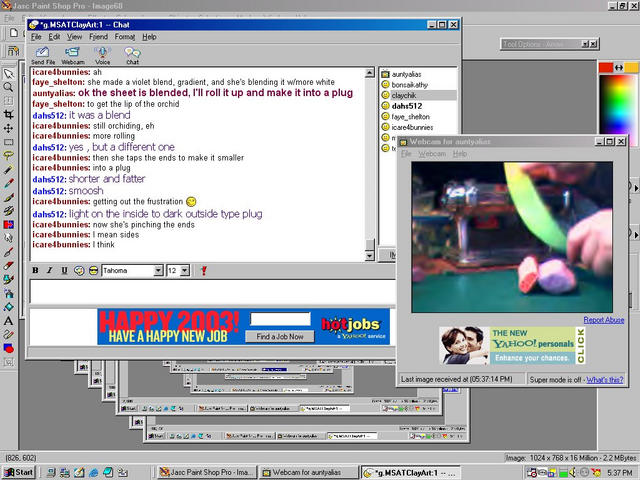Select the Dropper tool
Viewport: 640px width, 480px height.
[9, 183]
